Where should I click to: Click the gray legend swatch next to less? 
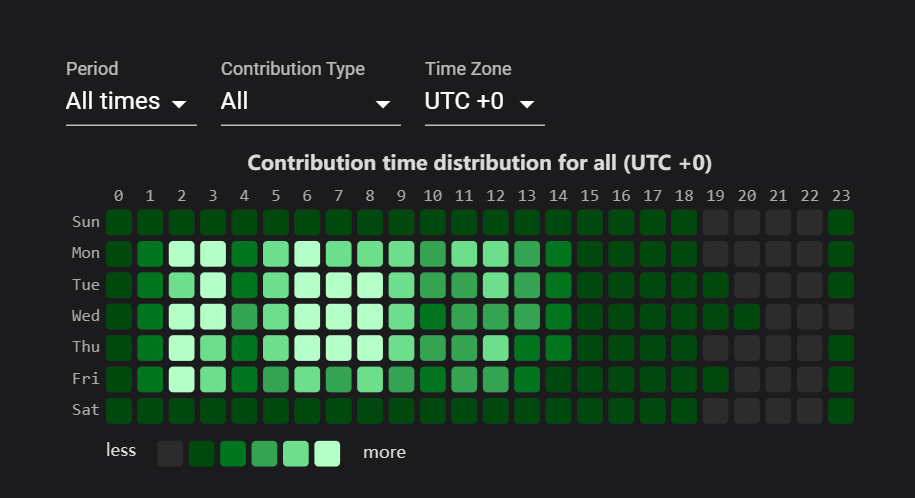coord(170,453)
